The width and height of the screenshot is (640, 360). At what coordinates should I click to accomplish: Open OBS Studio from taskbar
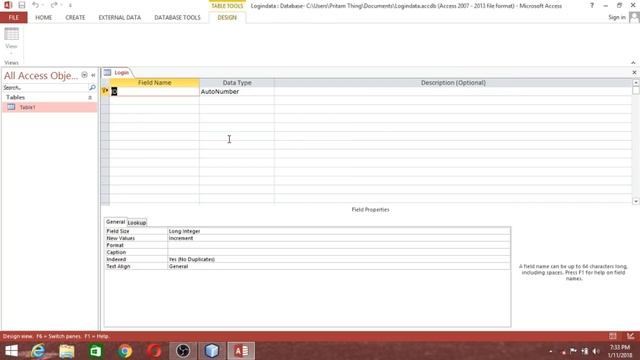[x=183, y=351]
